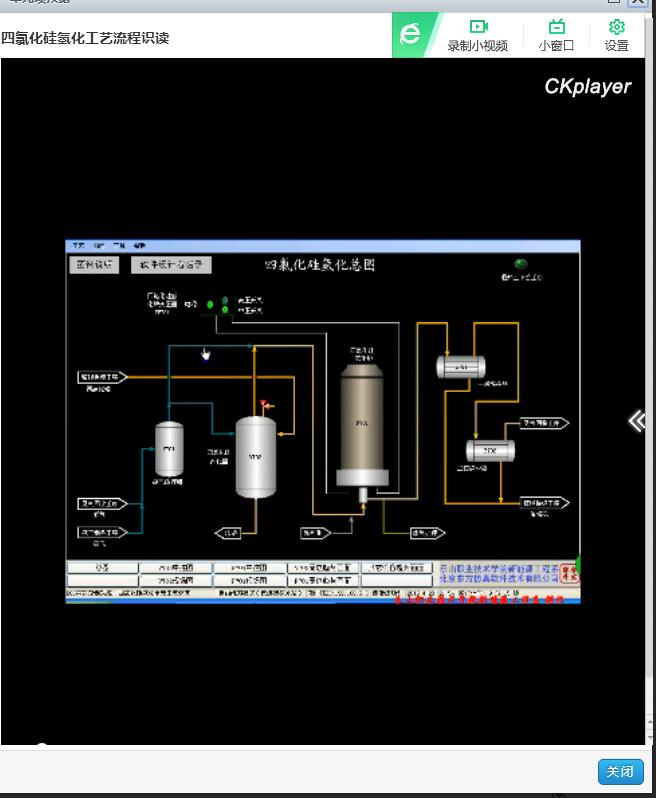
Task: Click the second wide button in the diagram's top-left
Action: (170, 265)
